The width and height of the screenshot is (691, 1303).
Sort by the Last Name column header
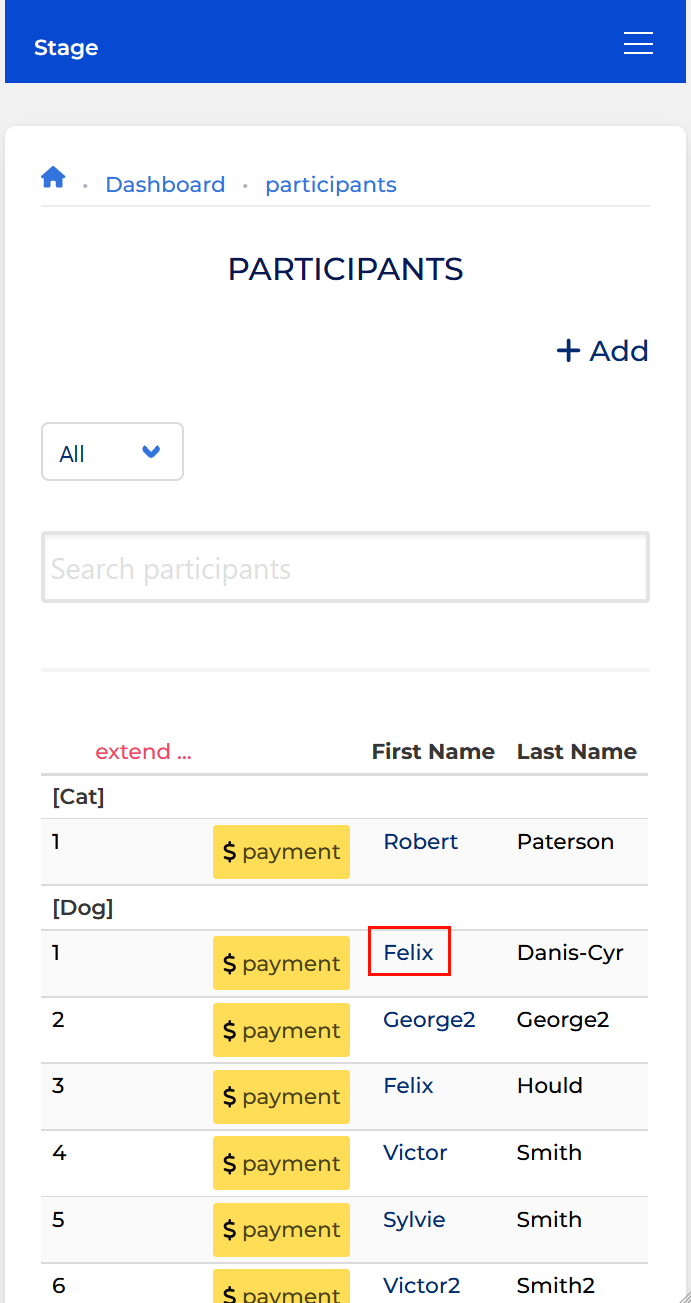click(x=577, y=752)
